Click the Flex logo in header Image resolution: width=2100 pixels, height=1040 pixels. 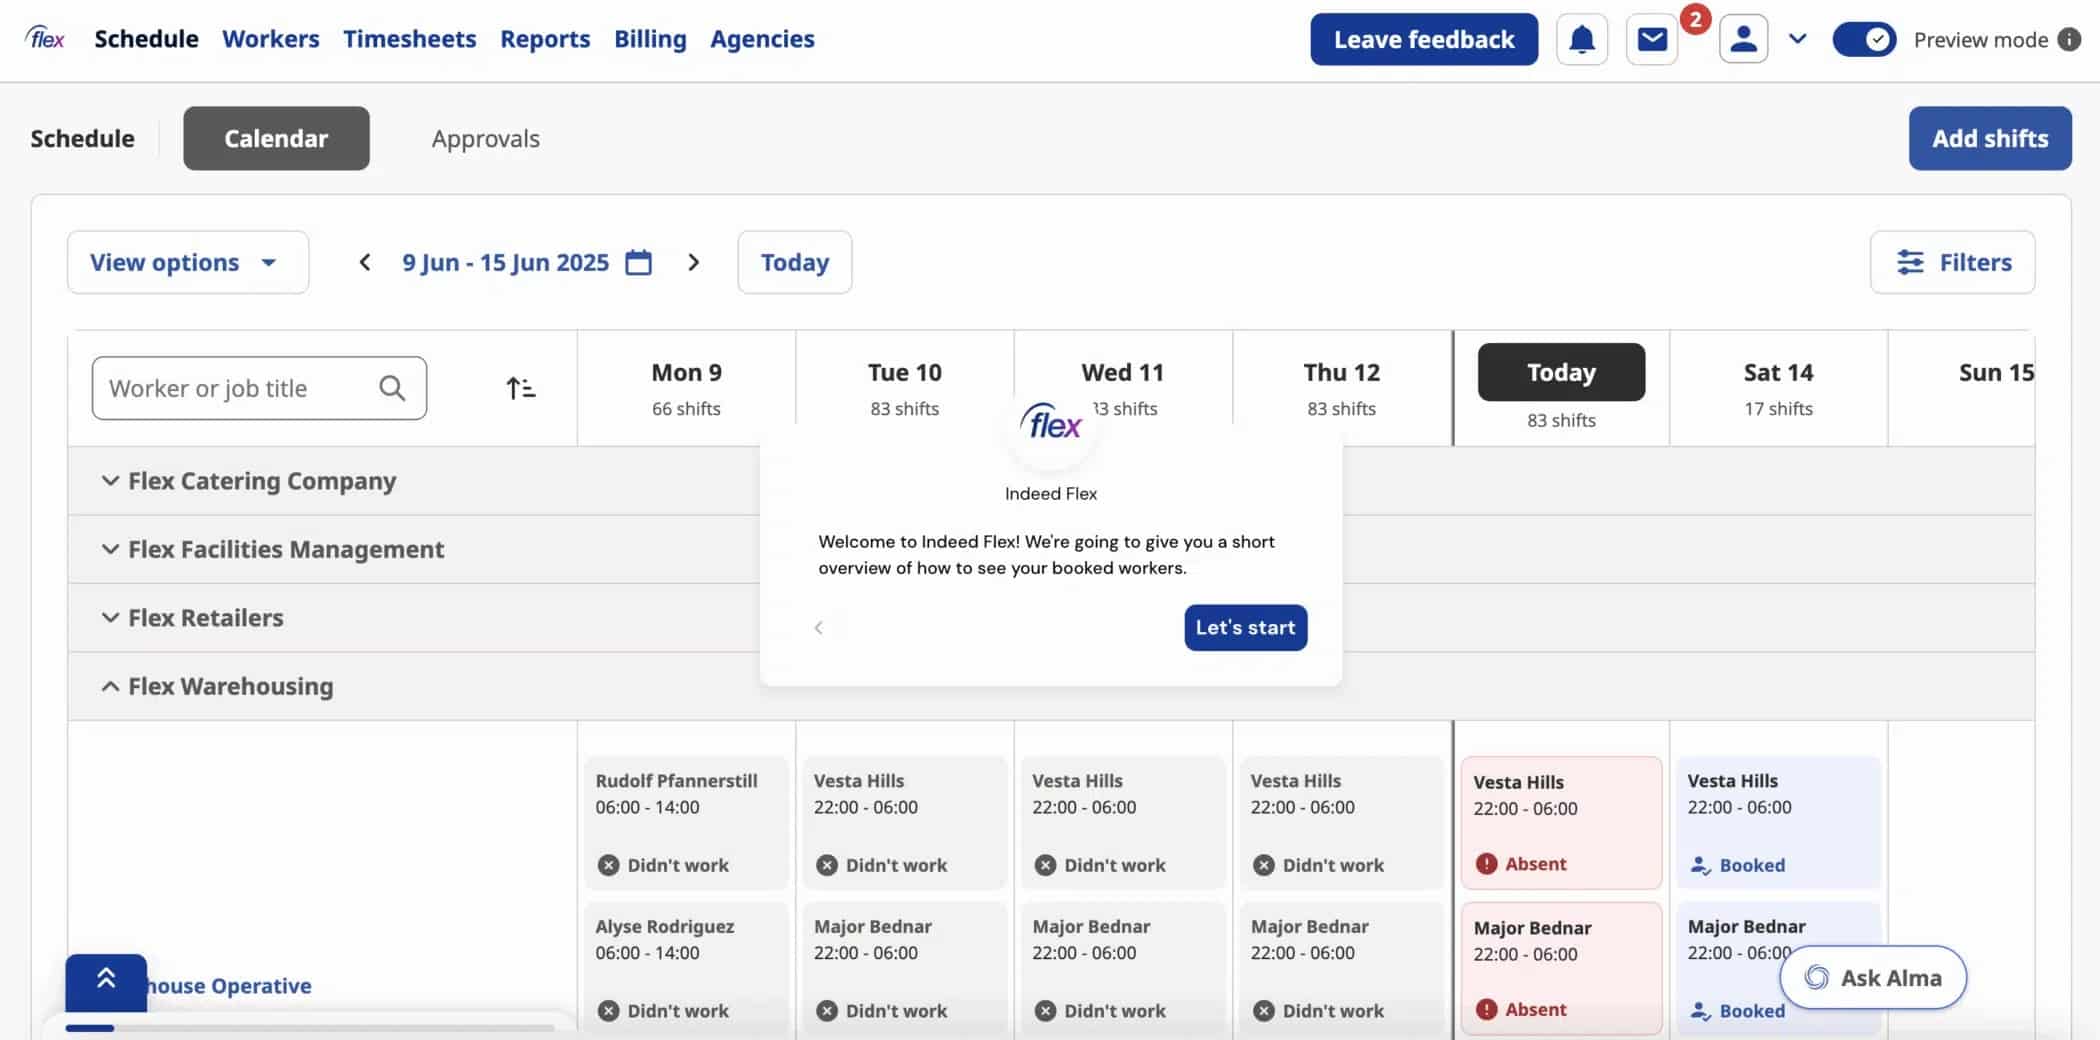pos(46,39)
